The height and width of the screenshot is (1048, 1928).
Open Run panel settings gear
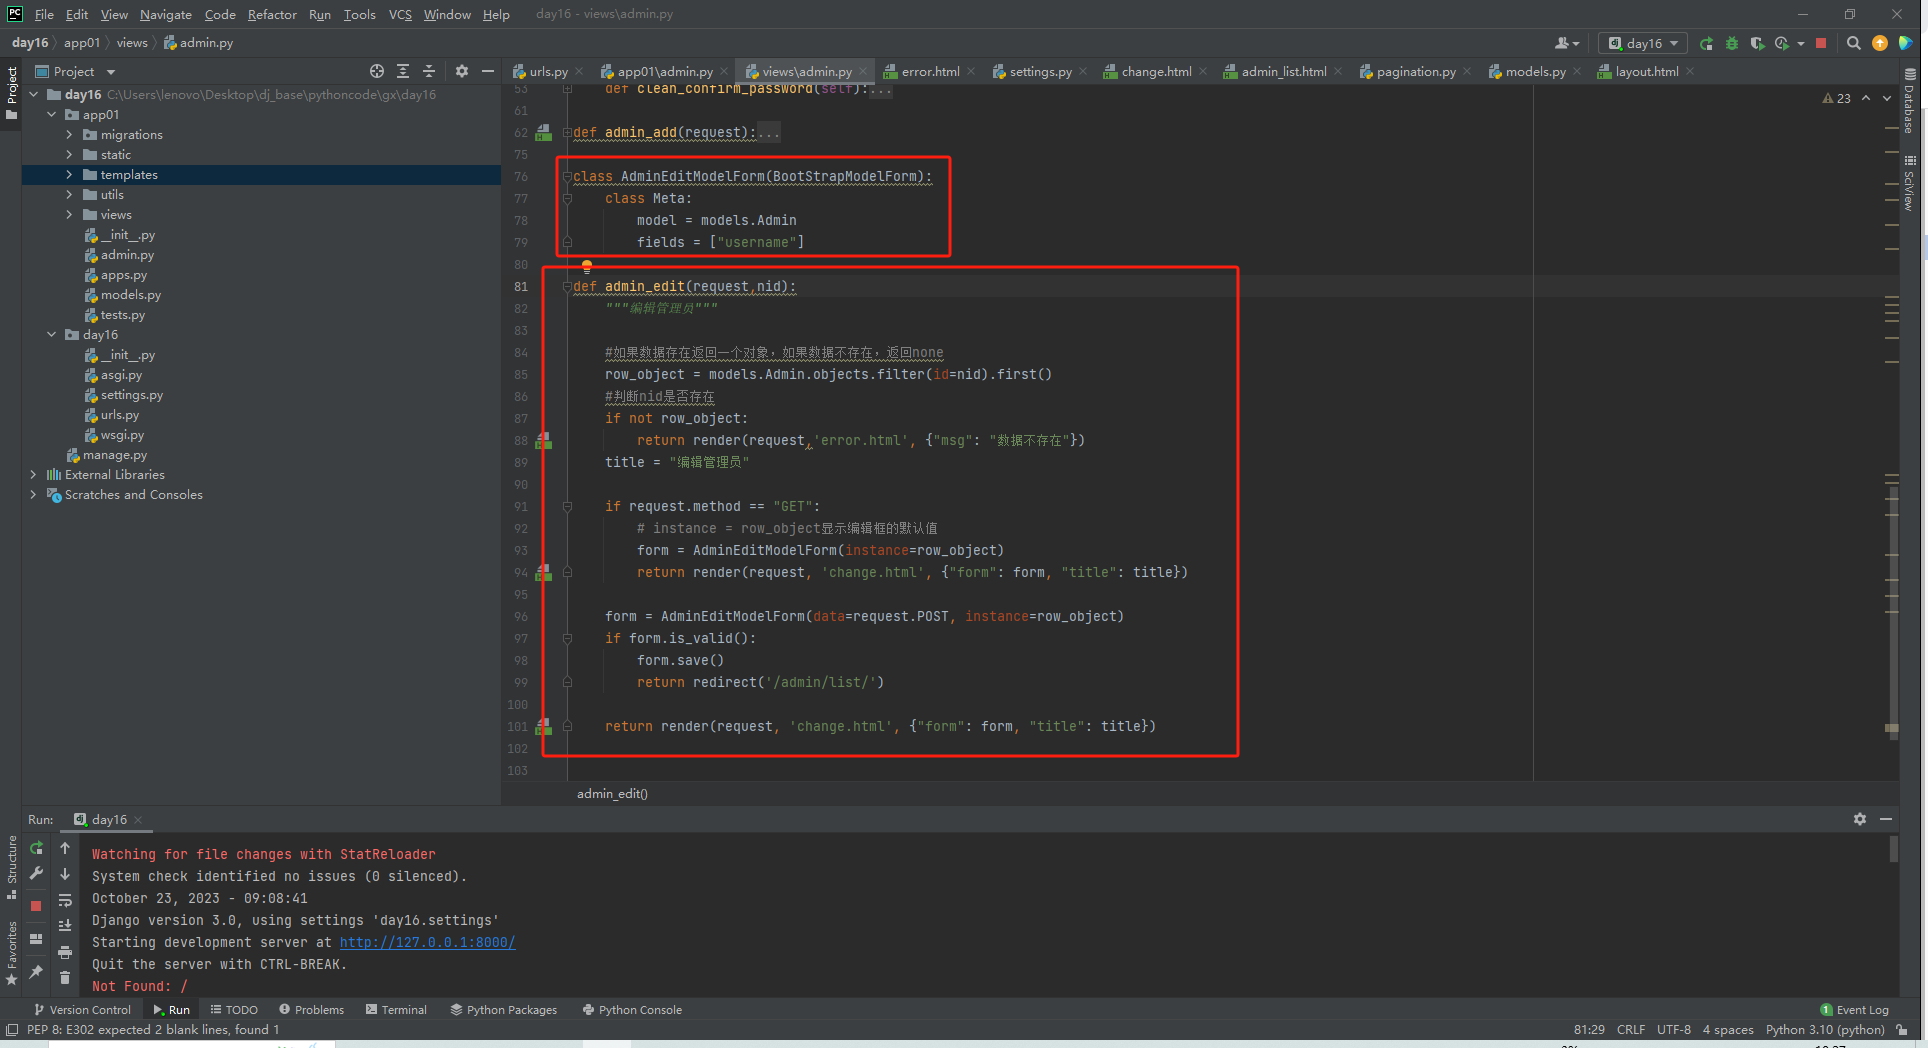coord(1859,819)
